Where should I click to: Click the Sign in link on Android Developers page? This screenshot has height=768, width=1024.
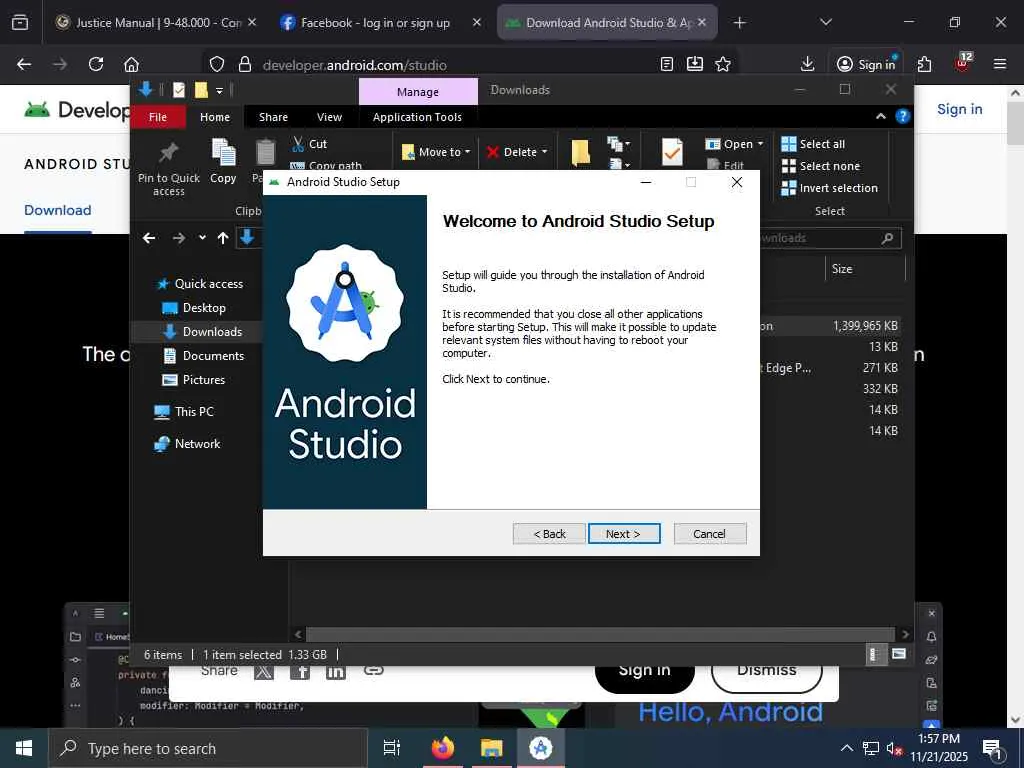coord(959,109)
